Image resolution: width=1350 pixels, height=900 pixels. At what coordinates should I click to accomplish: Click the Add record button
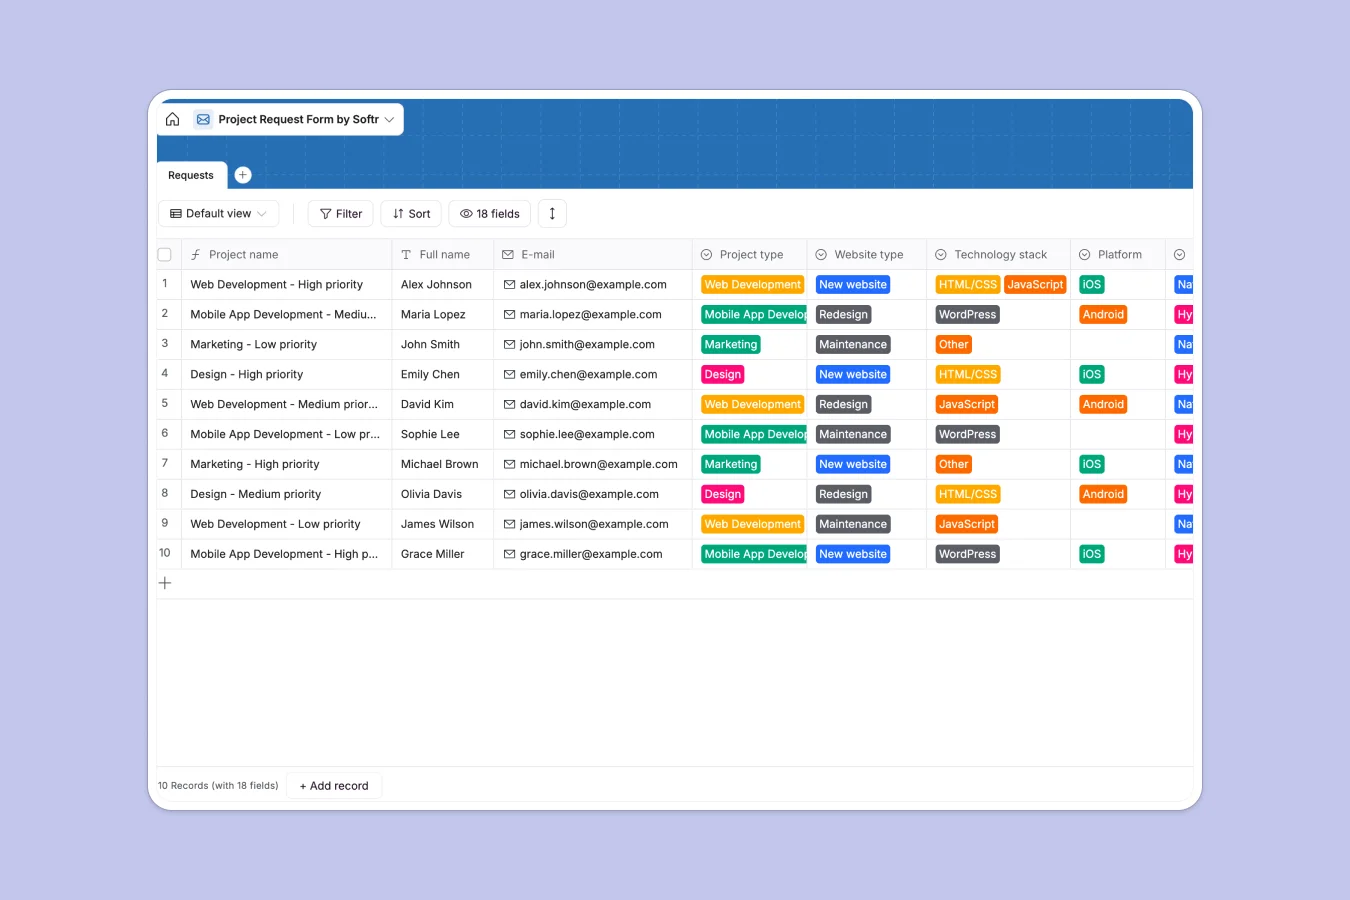(x=333, y=785)
